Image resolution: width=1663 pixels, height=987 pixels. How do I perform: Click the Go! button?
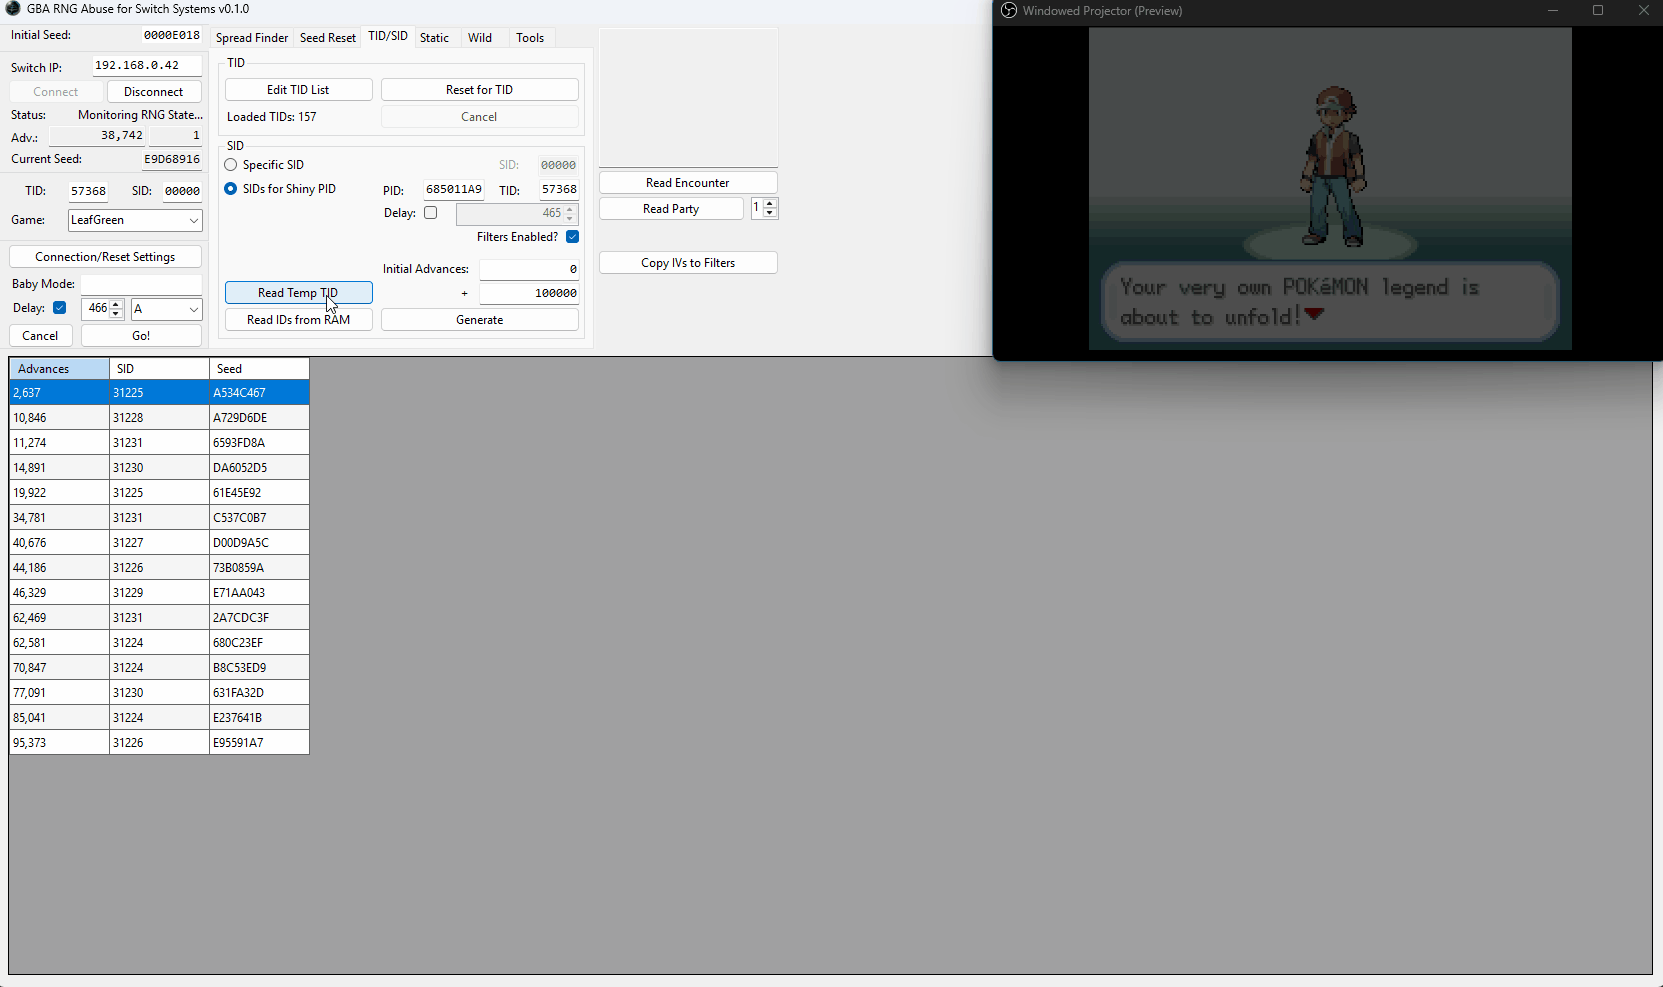coord(141,336)
